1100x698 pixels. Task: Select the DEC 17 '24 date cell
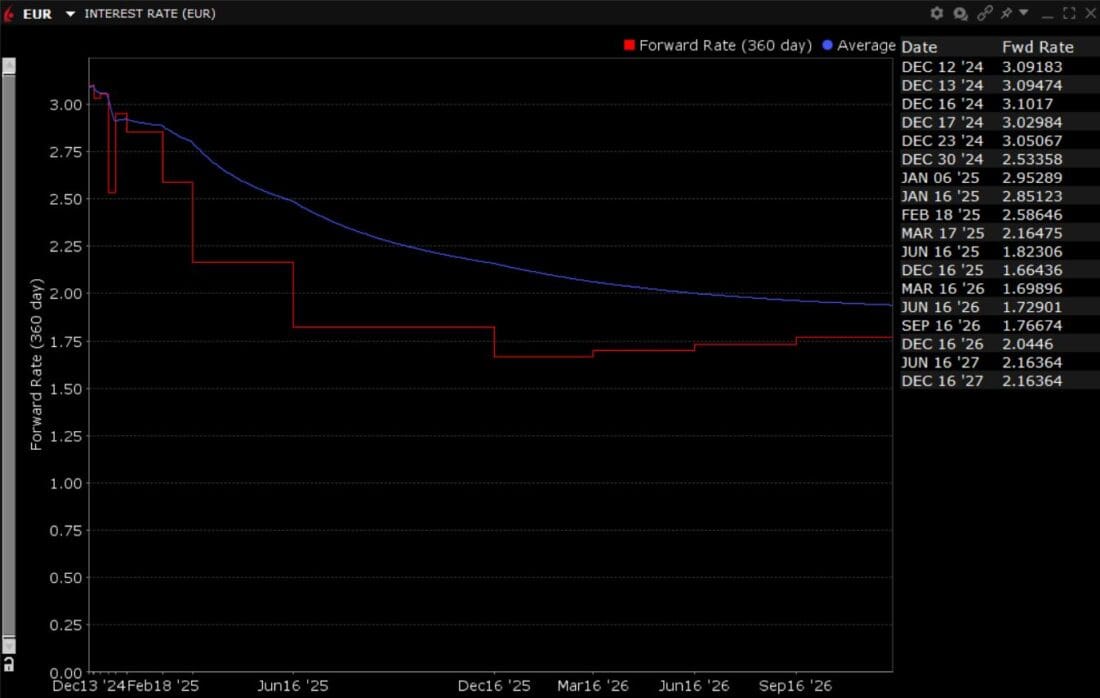942,122
